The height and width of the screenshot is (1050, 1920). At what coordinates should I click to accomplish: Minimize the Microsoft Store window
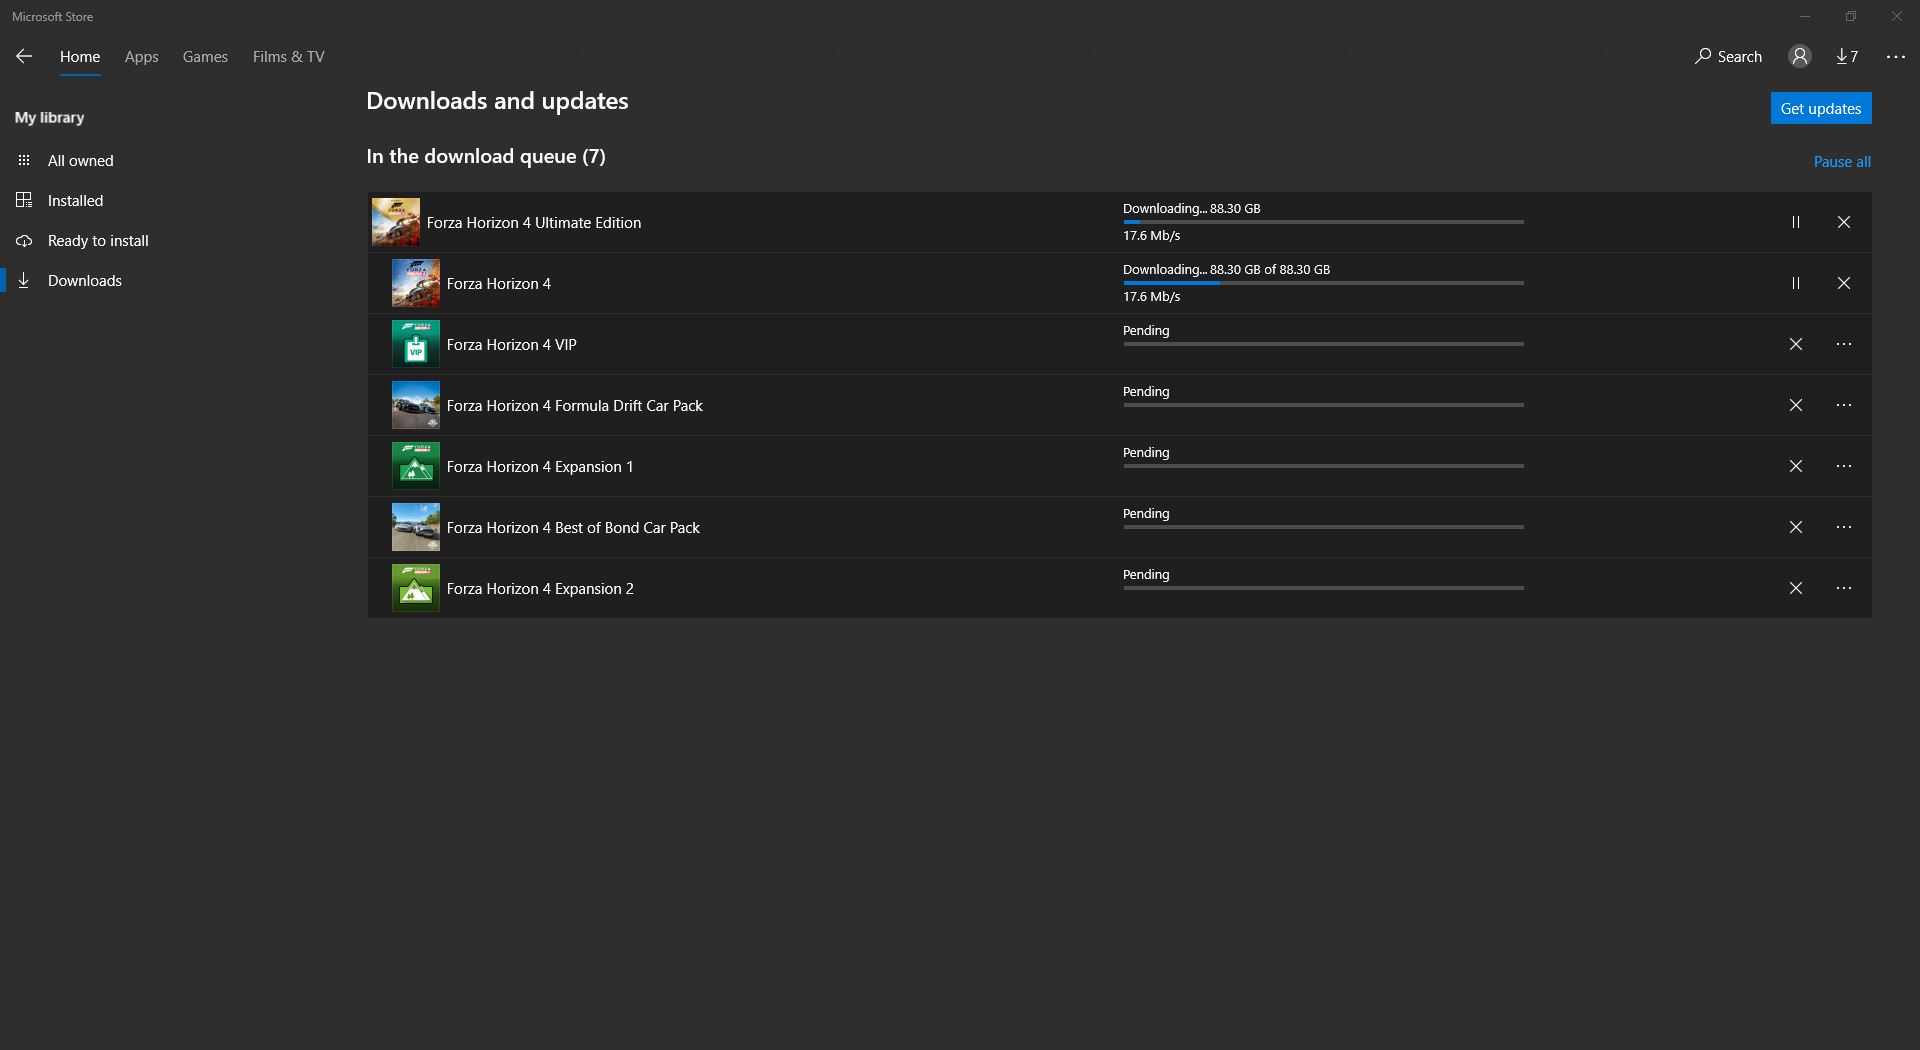pyautogui.click(x=1805, y=16)
